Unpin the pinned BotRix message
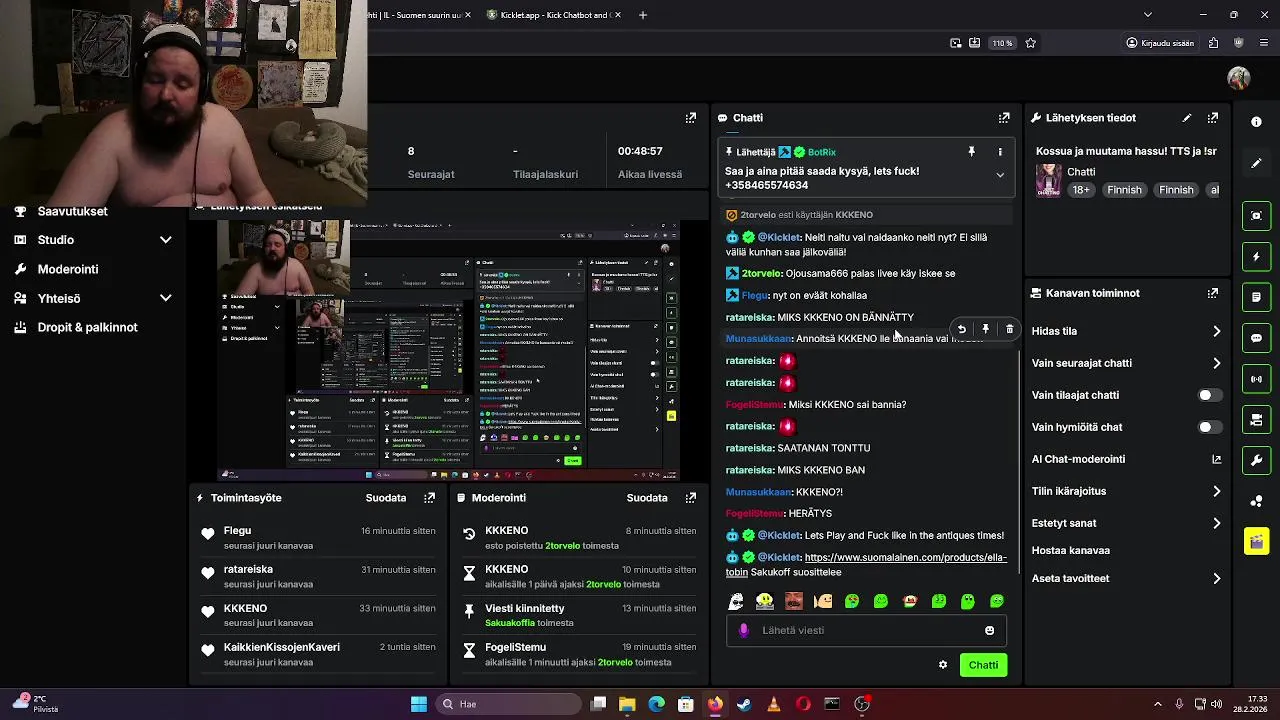Screen dimensions: 1280x720 click(x=971, y=152)
